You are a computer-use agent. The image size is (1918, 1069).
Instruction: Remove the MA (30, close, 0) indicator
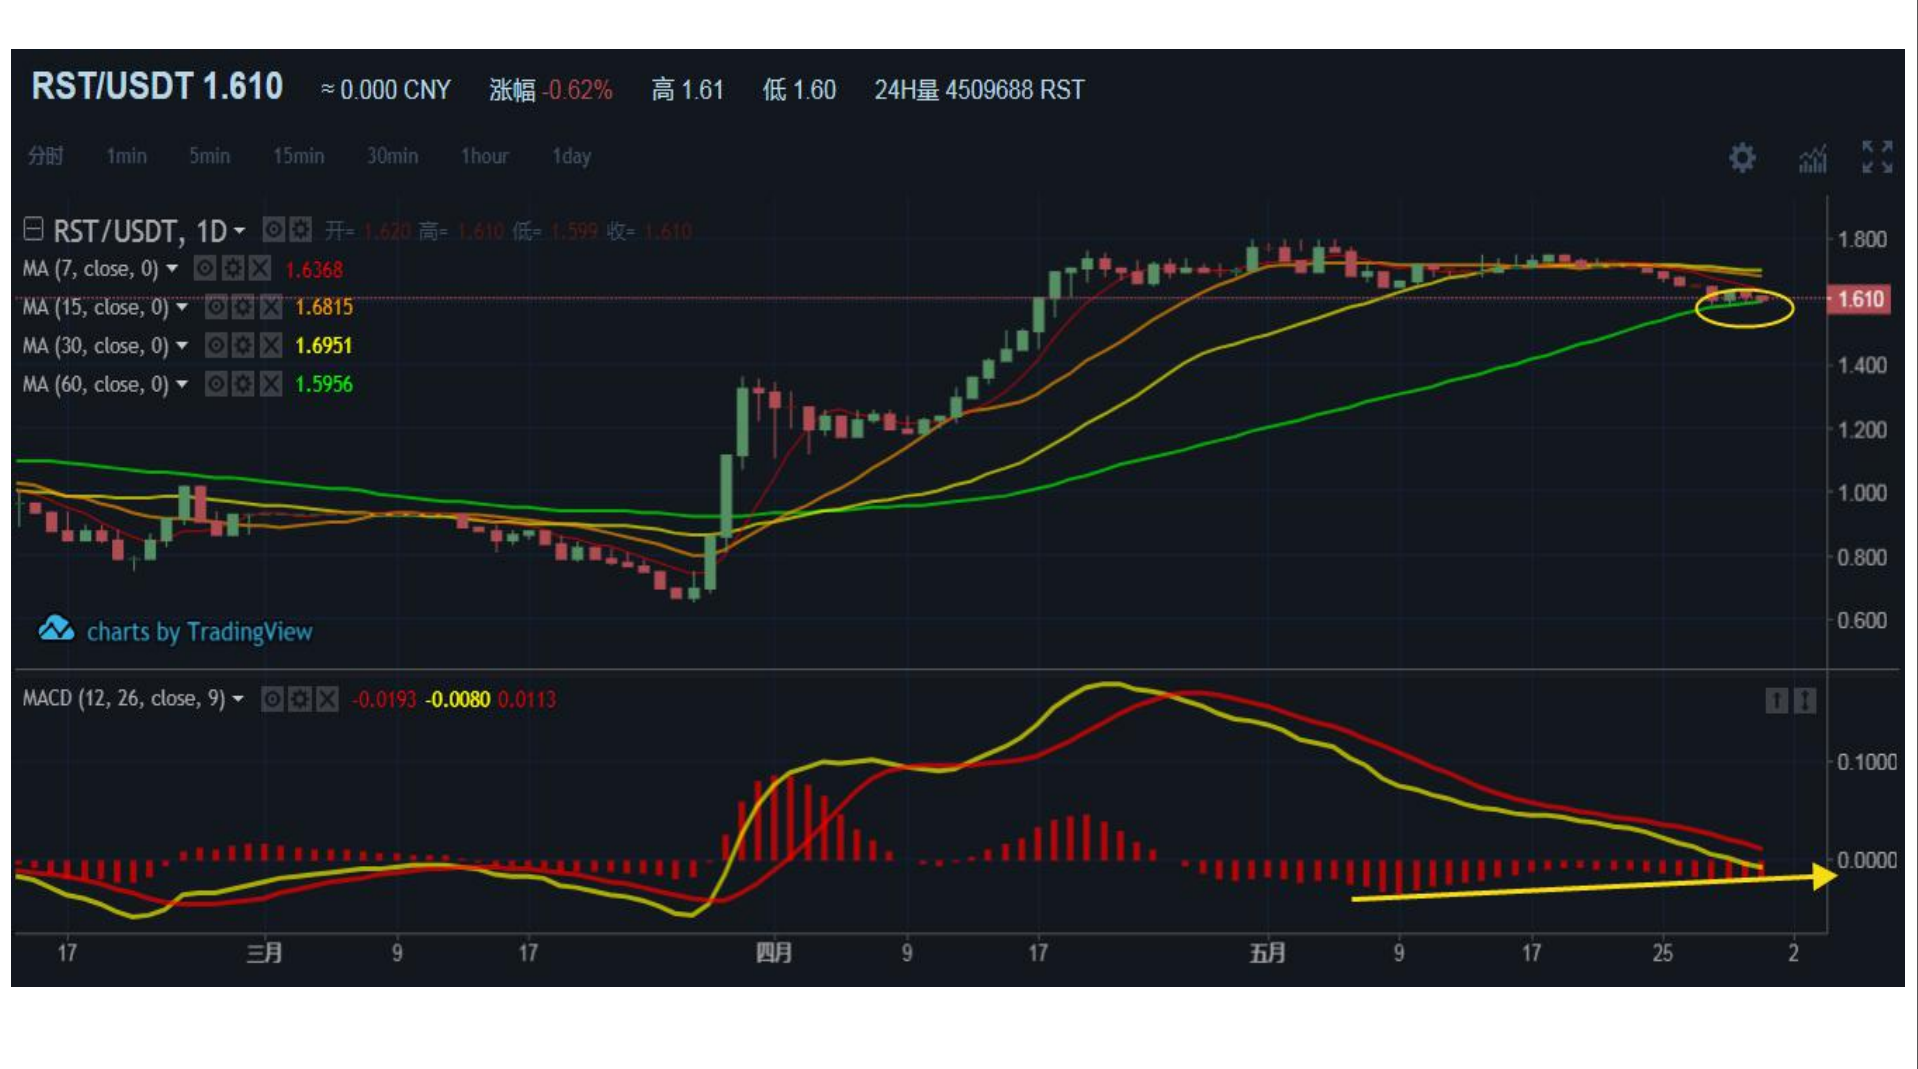coord(271,345)
